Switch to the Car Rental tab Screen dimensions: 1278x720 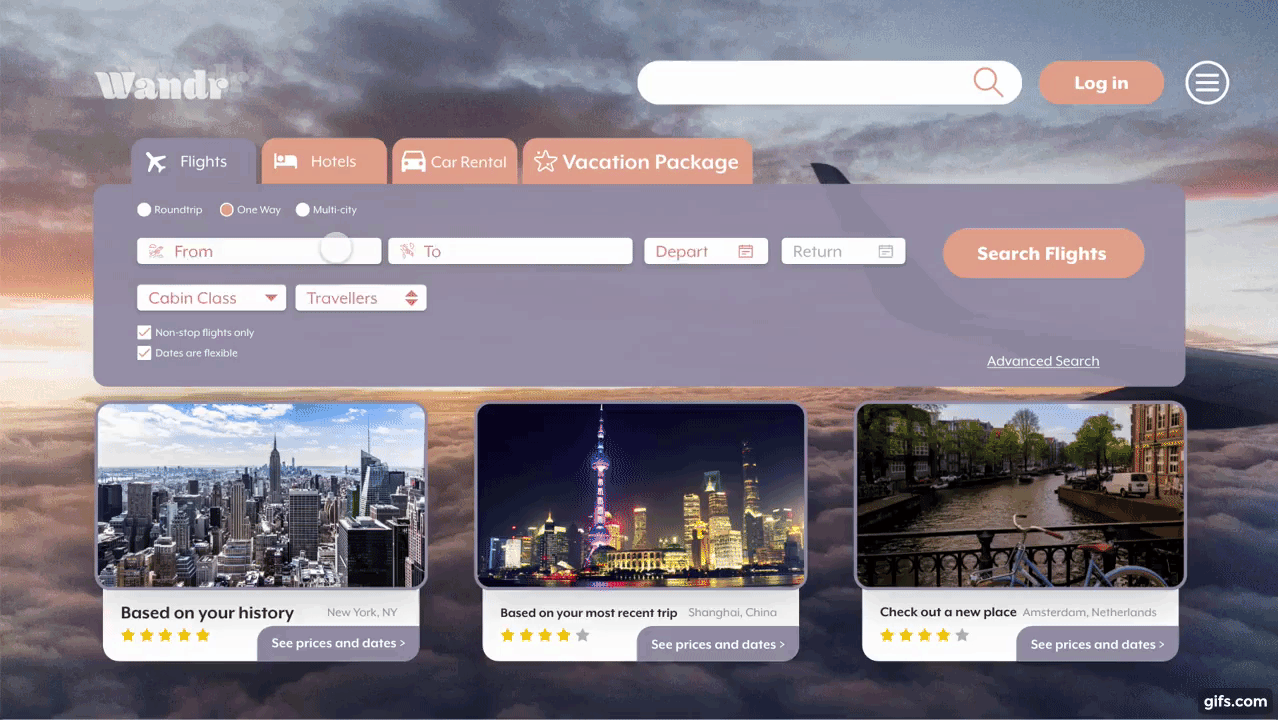click(x=455, y=162)
